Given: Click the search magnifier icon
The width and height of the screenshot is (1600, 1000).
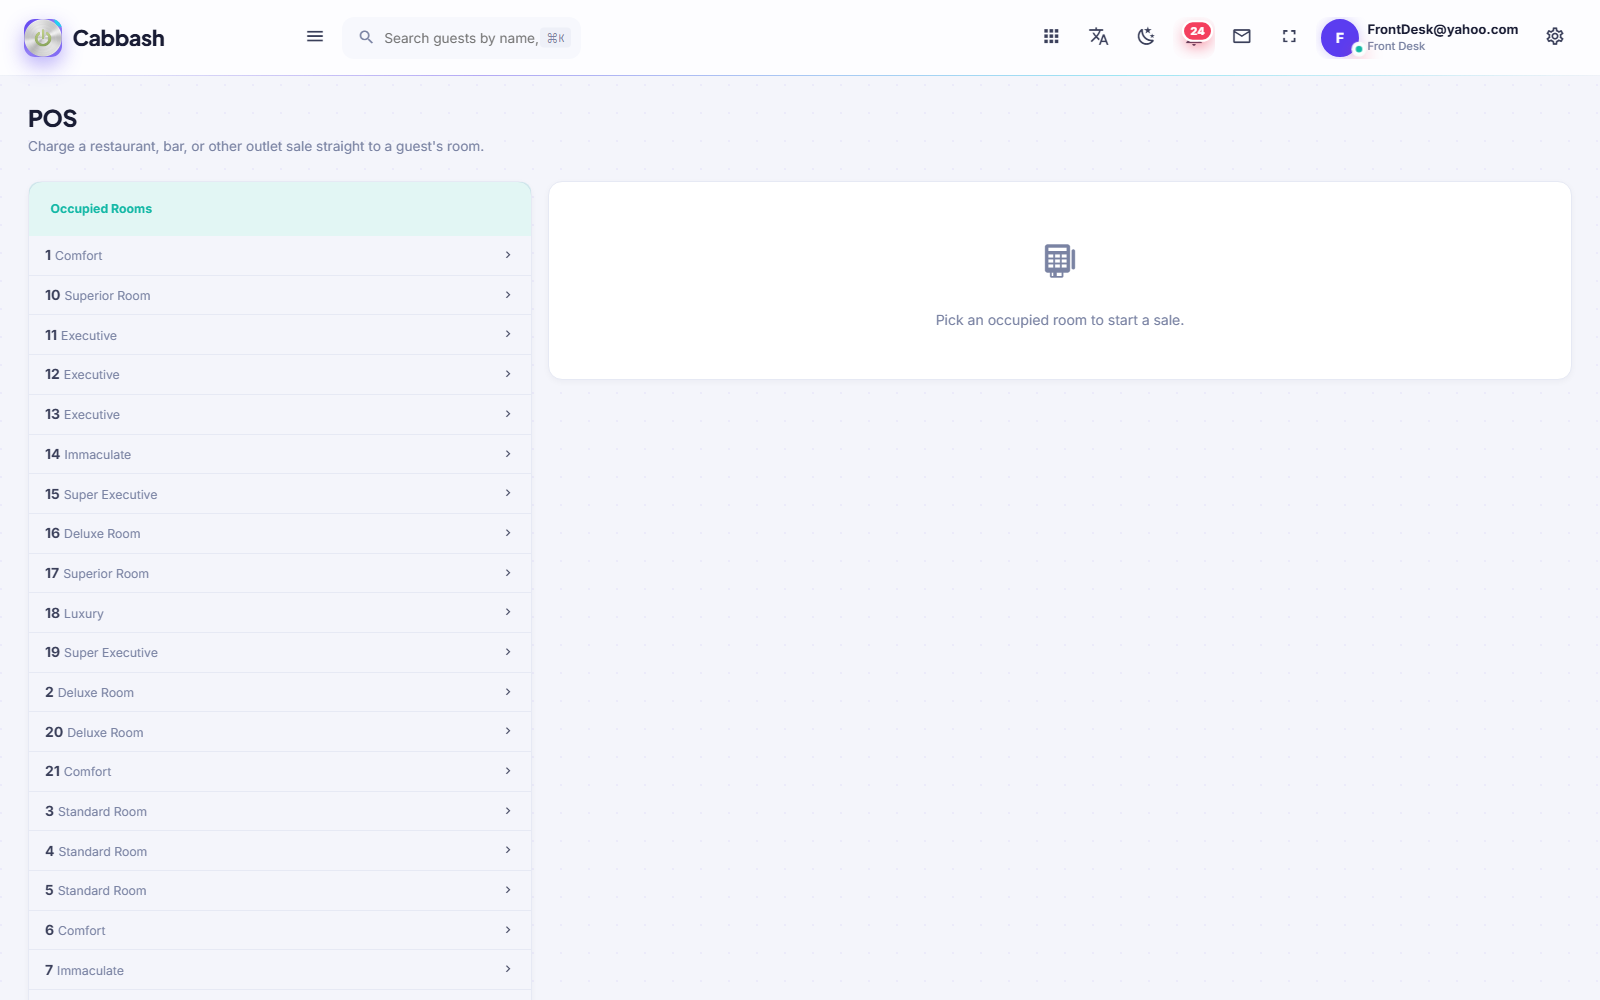Looking at the screenshot, I should [x=366, y=38].
